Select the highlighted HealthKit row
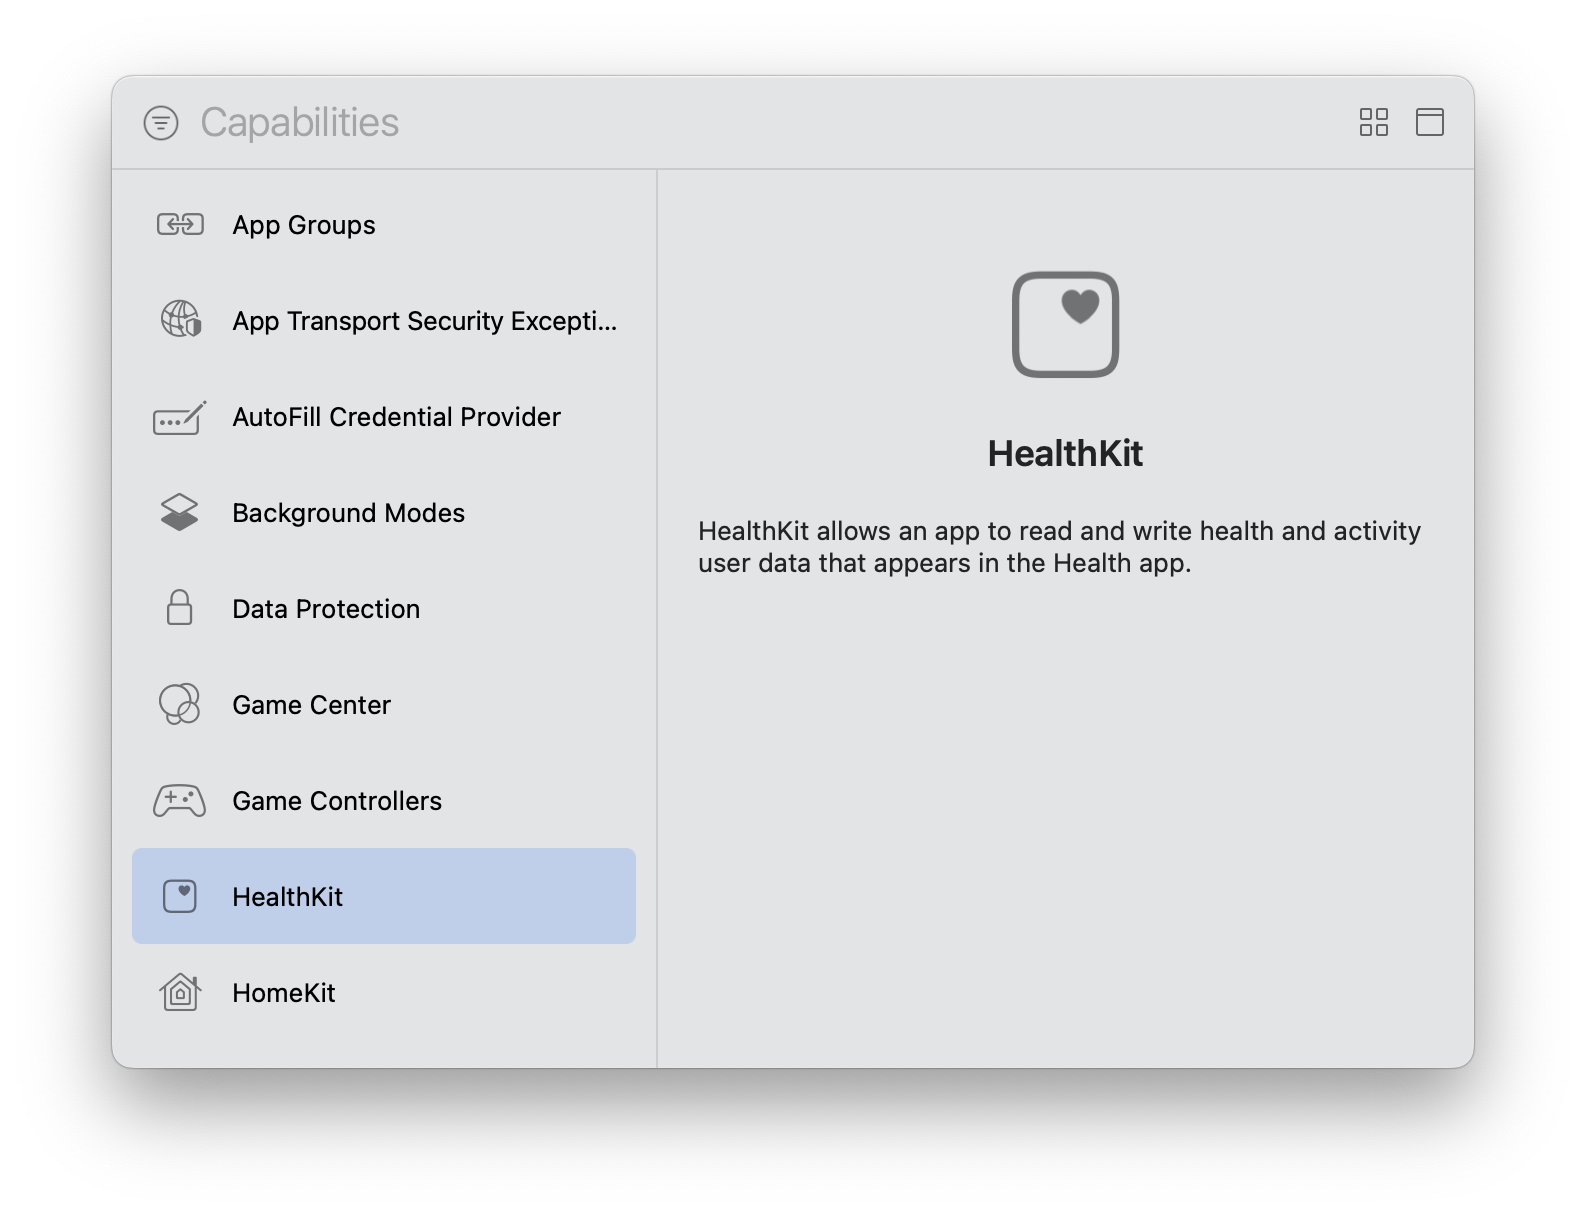Viewport: 1586px width, 1216px height. (x=384, y=896)
